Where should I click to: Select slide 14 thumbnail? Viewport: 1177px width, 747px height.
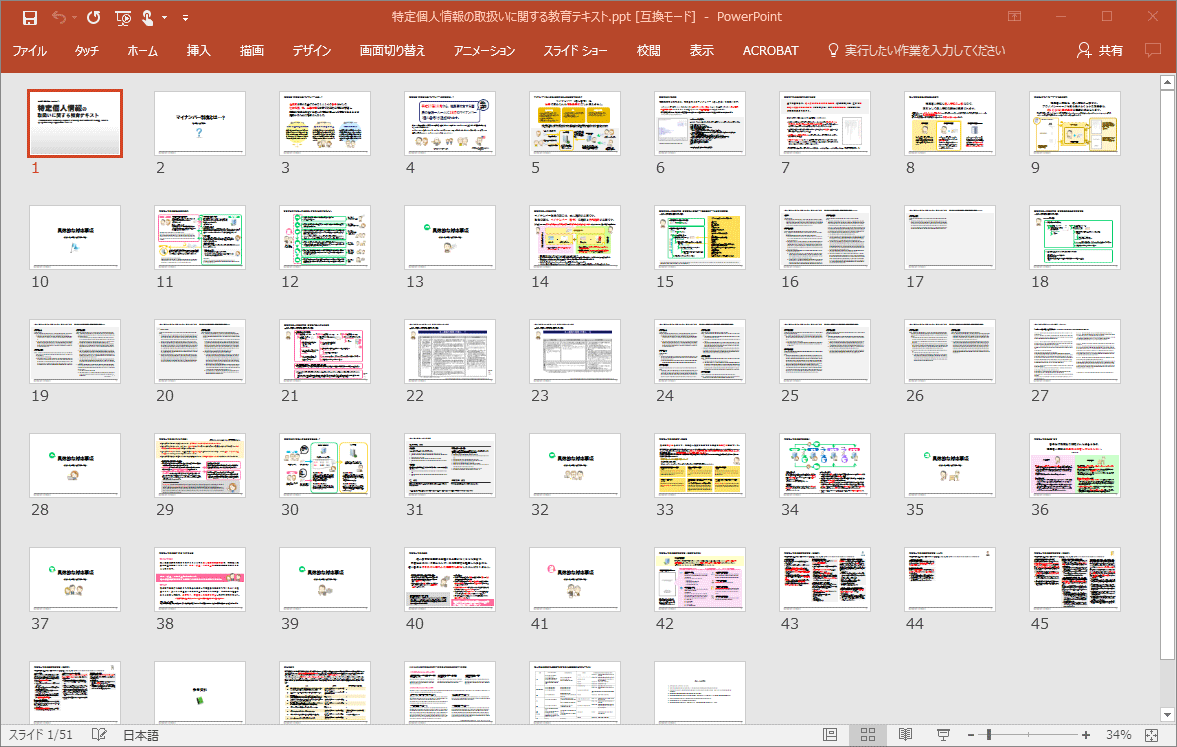pyautogui.click(x=575, y=237)
